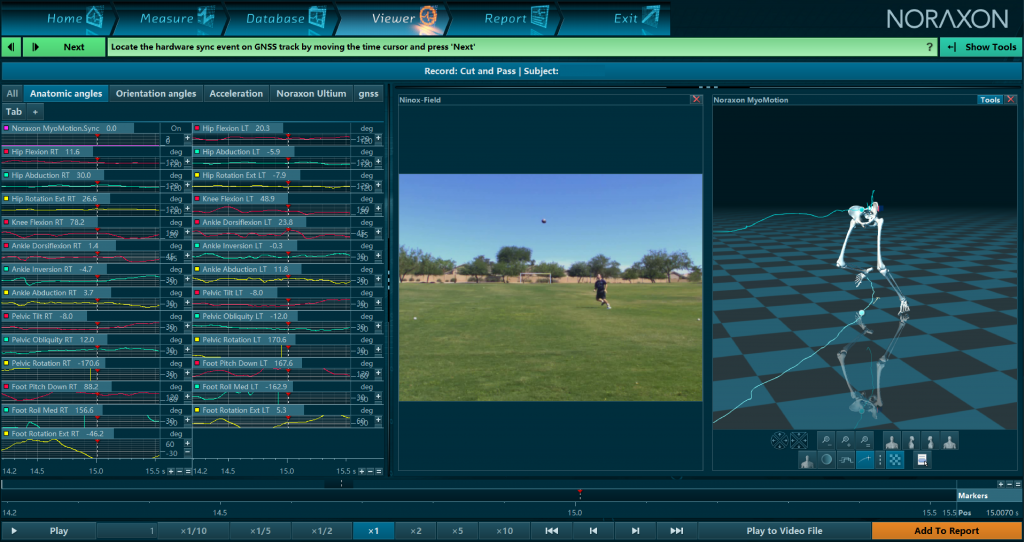Jump to recording end with skip-forward icon
The height and width of the screenshot is (542, 1024).
coord(677,531)
